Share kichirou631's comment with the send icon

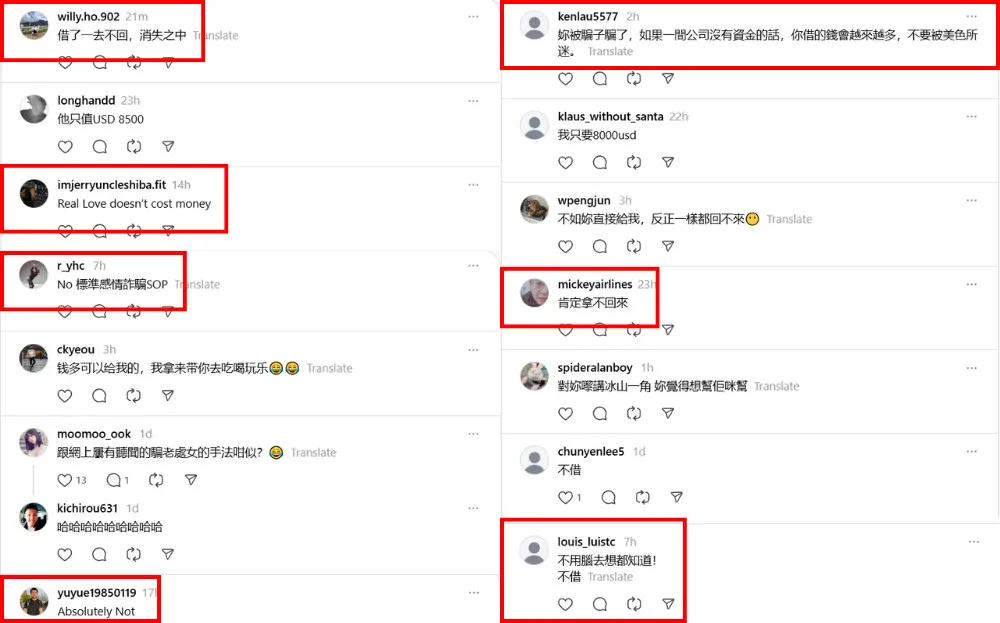tap(168, 554)
